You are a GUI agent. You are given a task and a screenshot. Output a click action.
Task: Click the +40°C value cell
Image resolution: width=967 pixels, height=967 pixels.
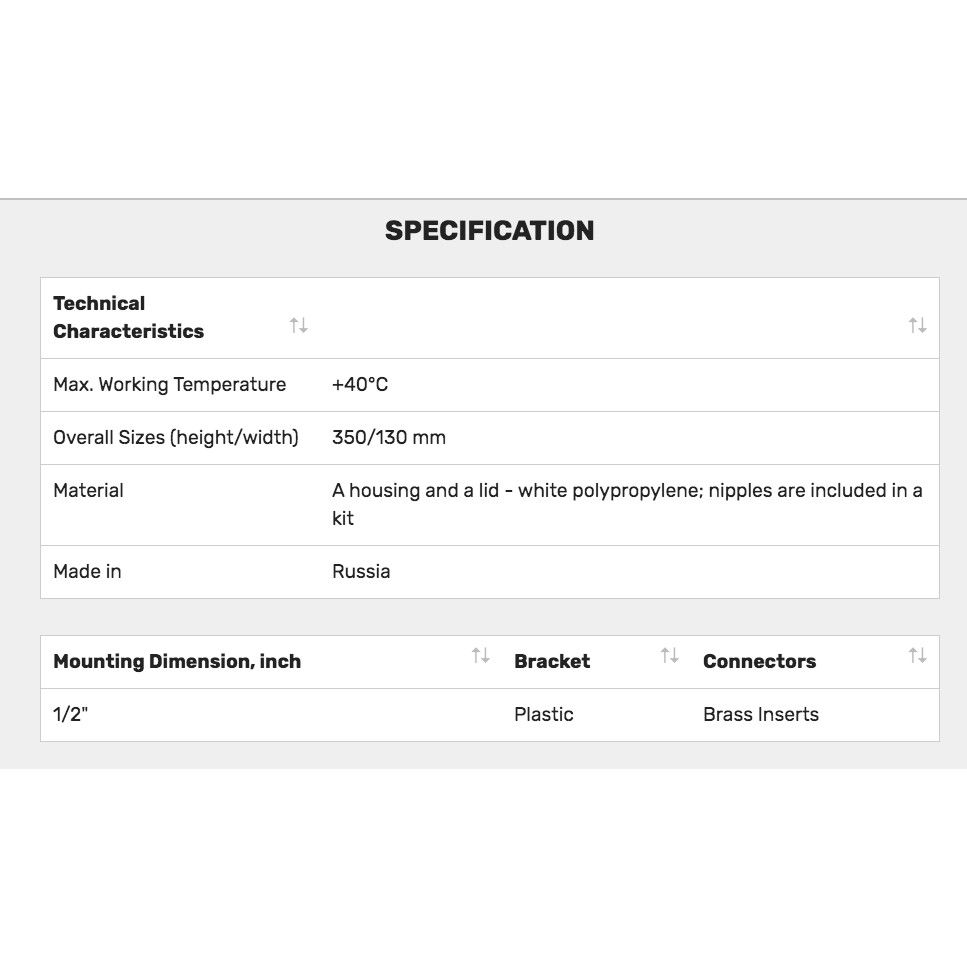(x=360, y=385)
